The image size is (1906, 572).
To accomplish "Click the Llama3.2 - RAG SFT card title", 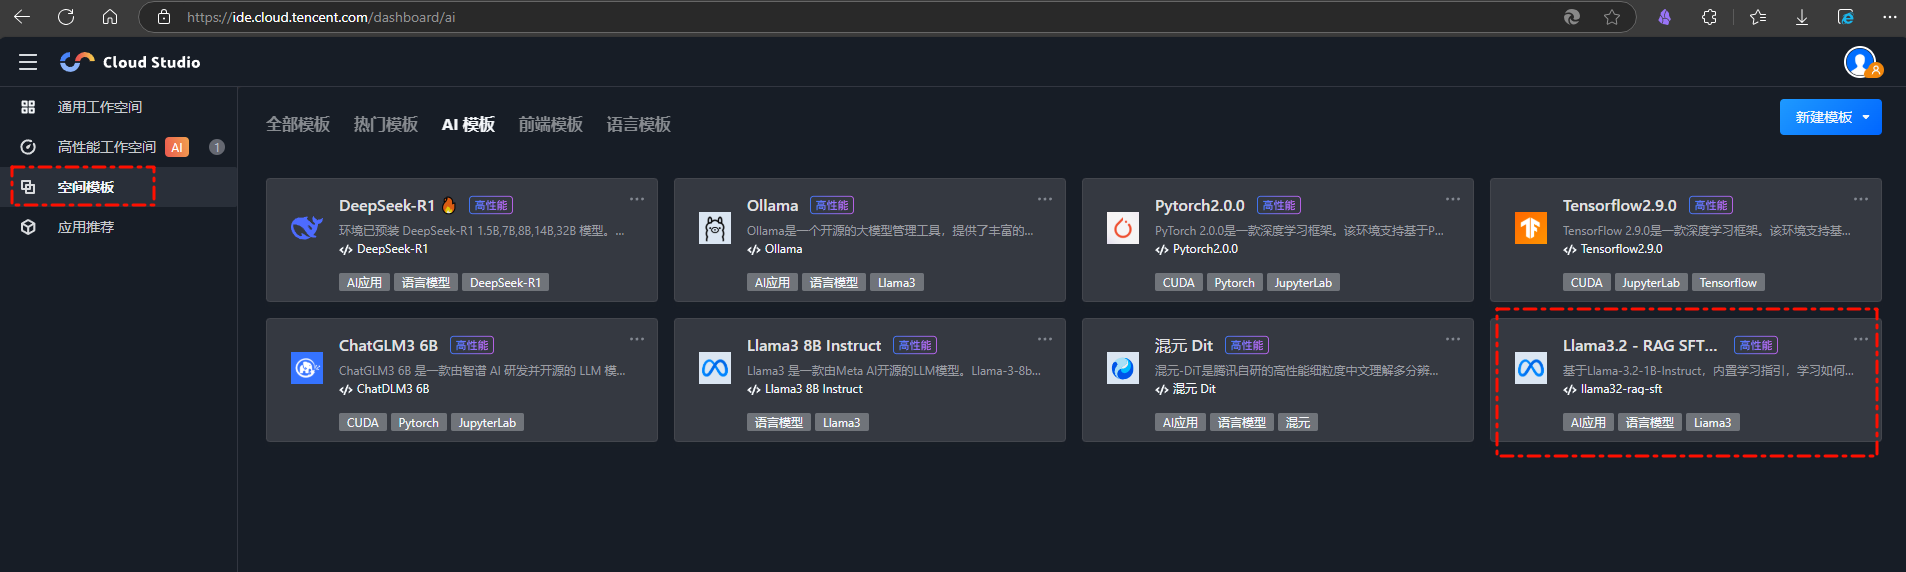I will [x=1640, y=345].
